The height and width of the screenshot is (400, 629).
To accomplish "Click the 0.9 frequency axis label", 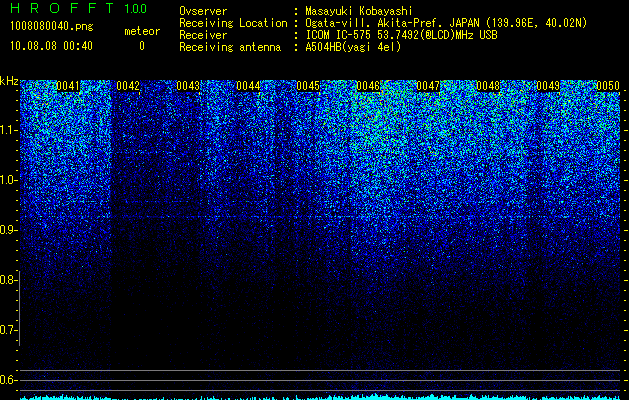I will (8, 230).
